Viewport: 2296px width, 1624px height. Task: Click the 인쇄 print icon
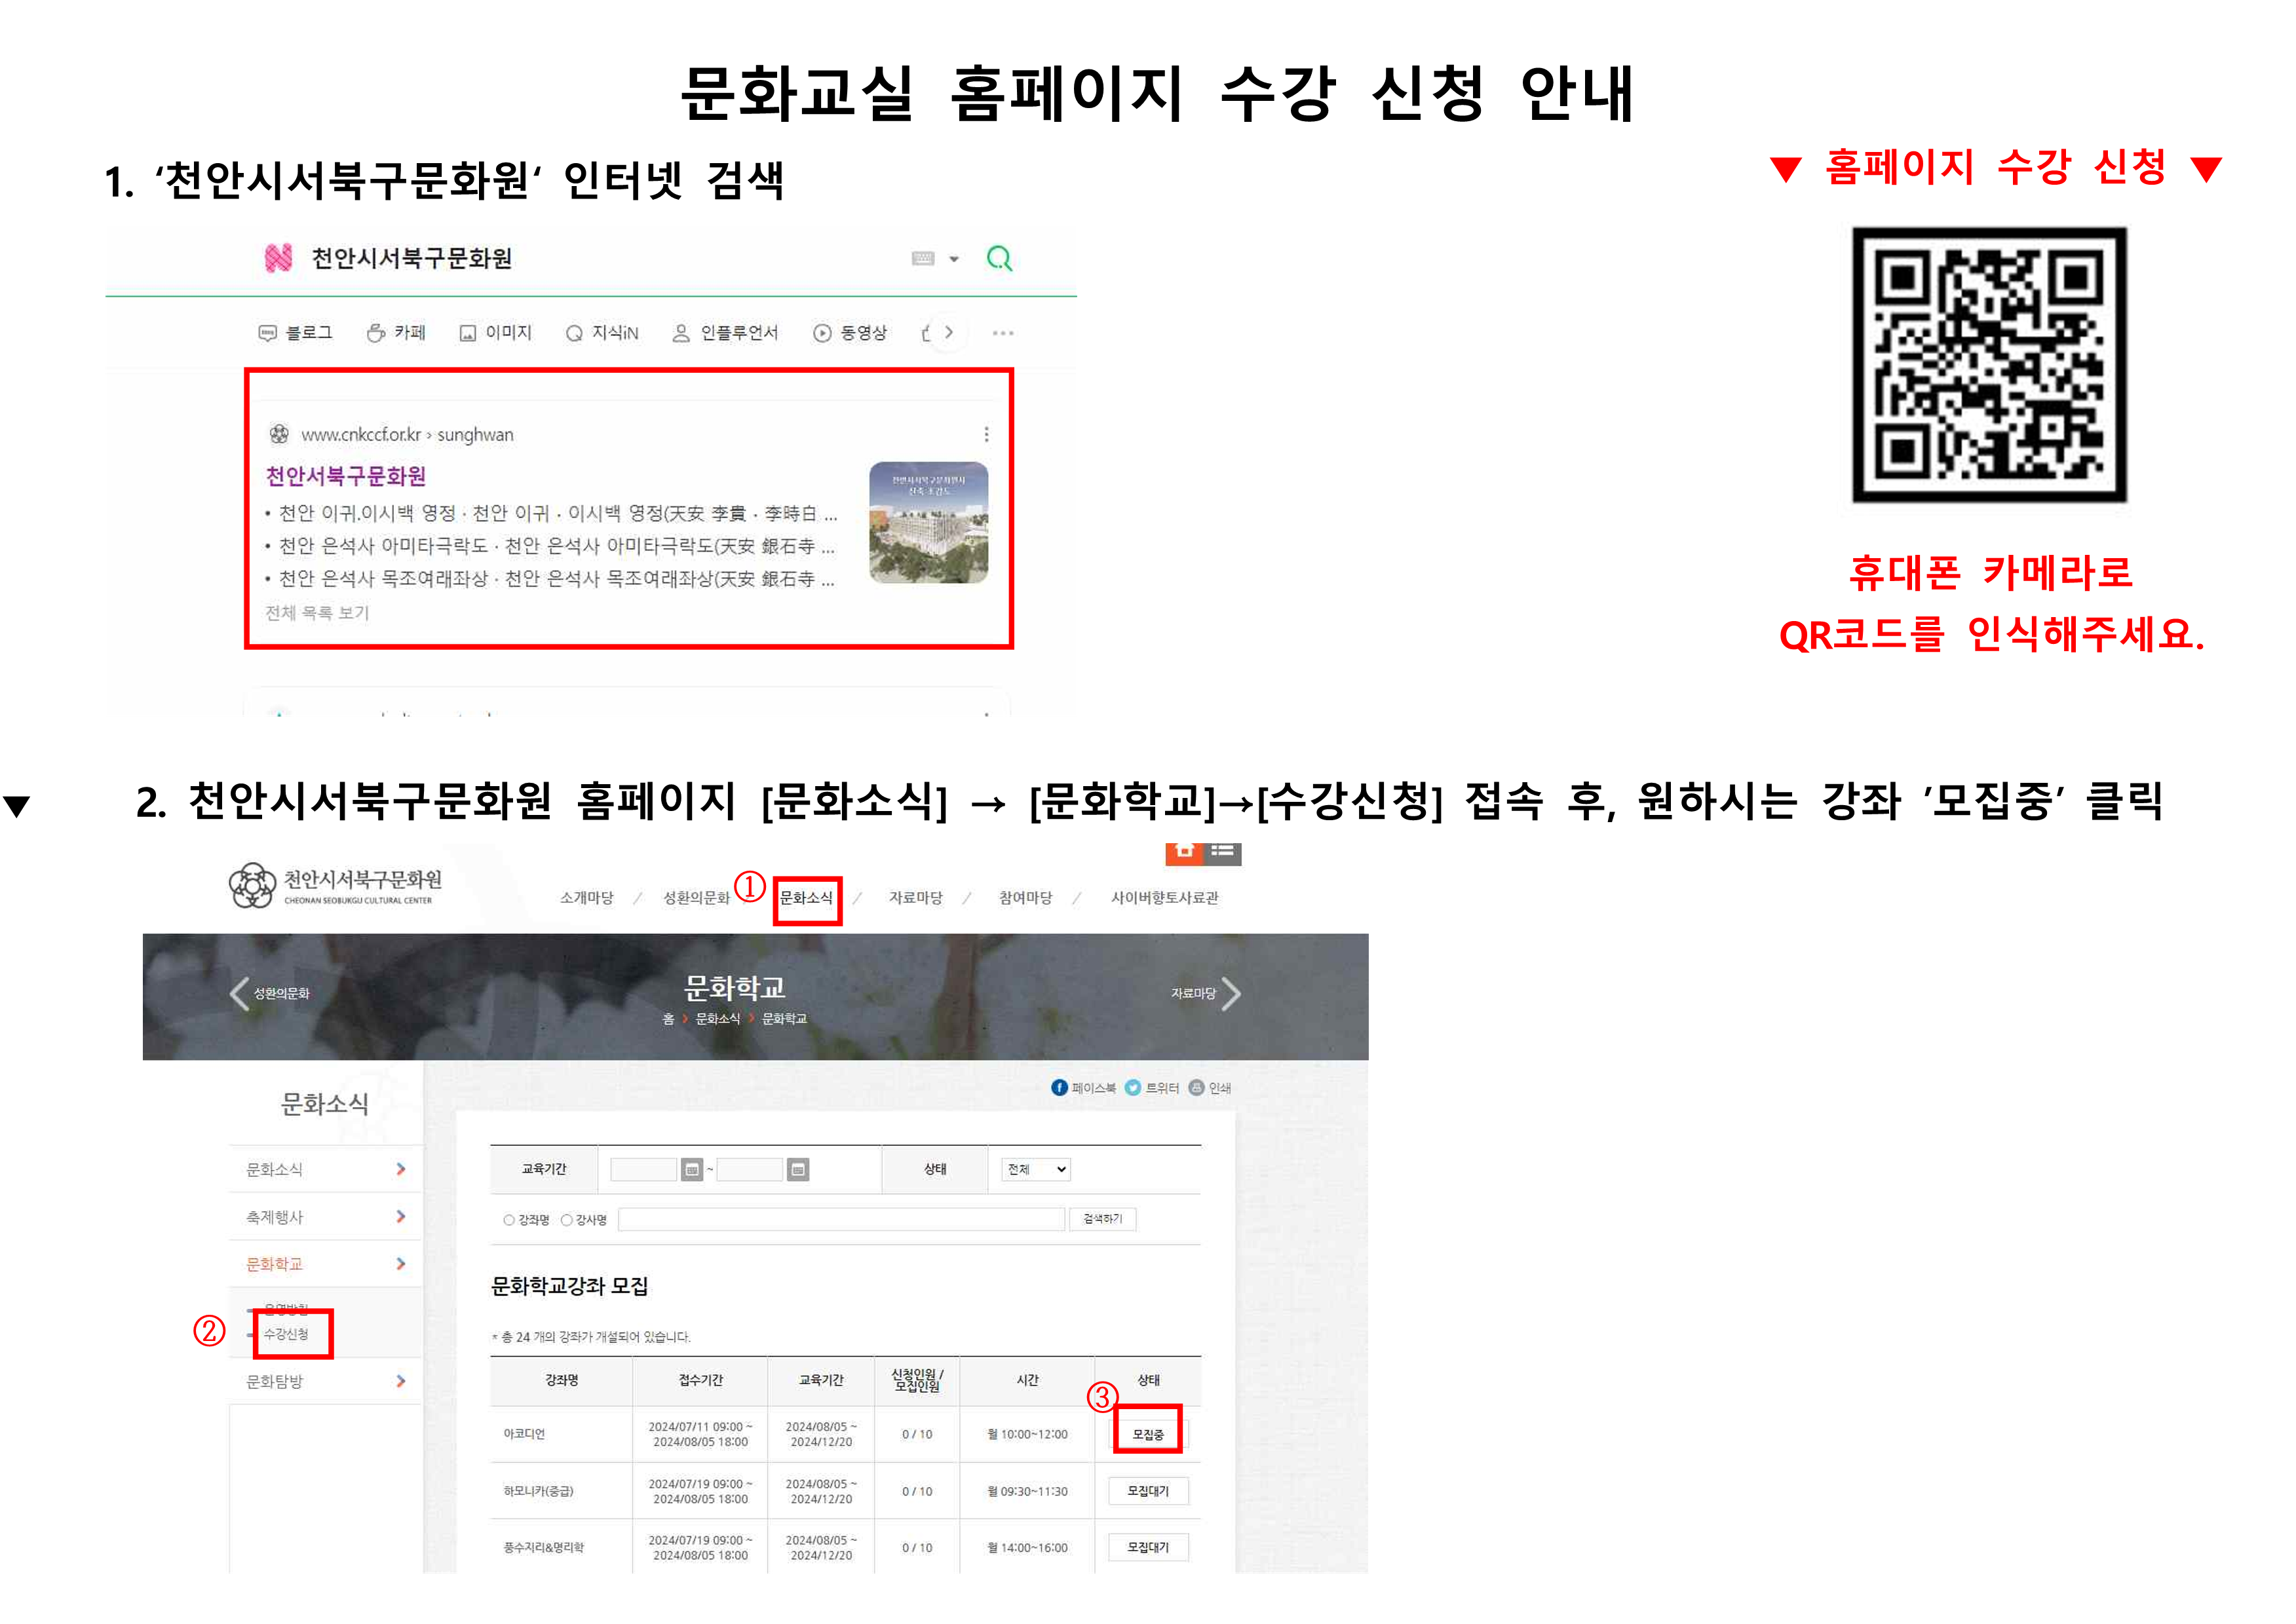[1196, 1087]
